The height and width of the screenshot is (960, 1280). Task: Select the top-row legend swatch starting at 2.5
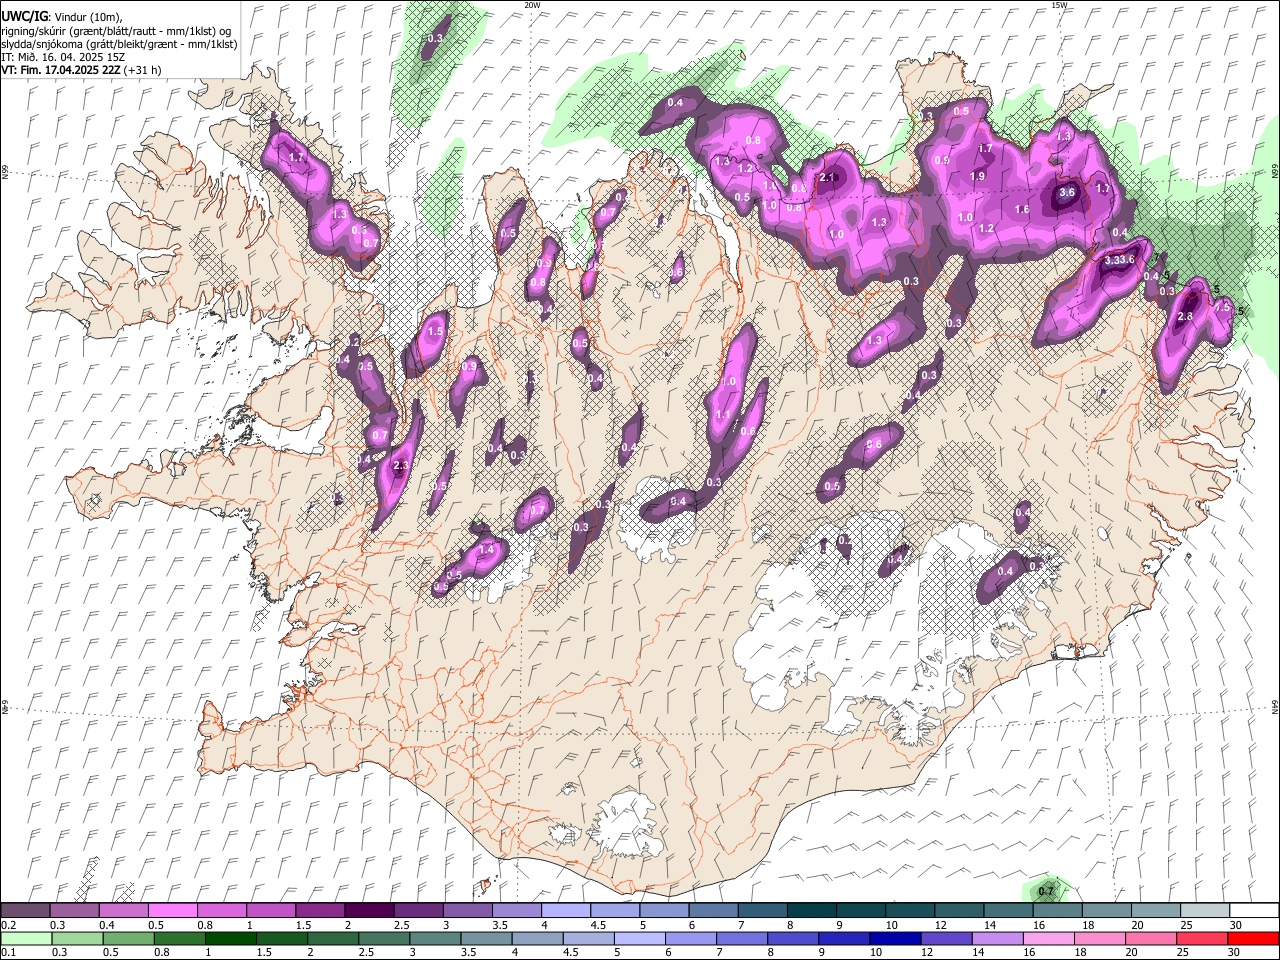(418, 910)
